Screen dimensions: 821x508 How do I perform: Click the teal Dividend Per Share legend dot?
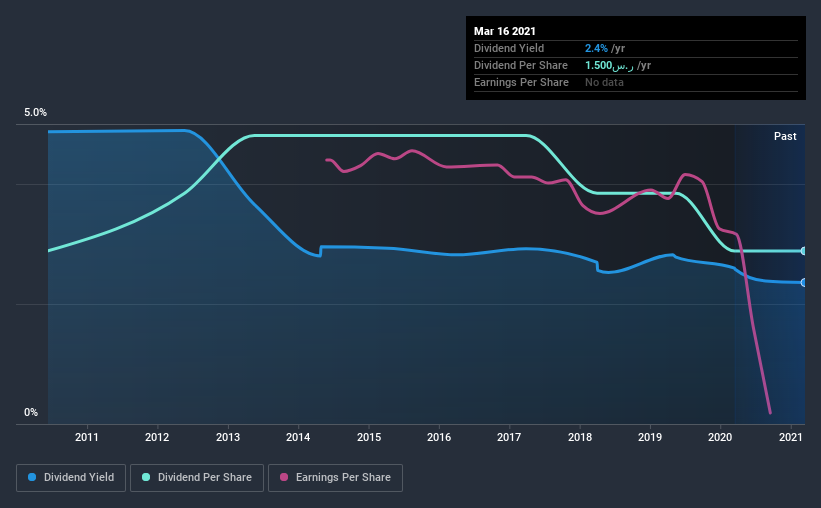146,477
